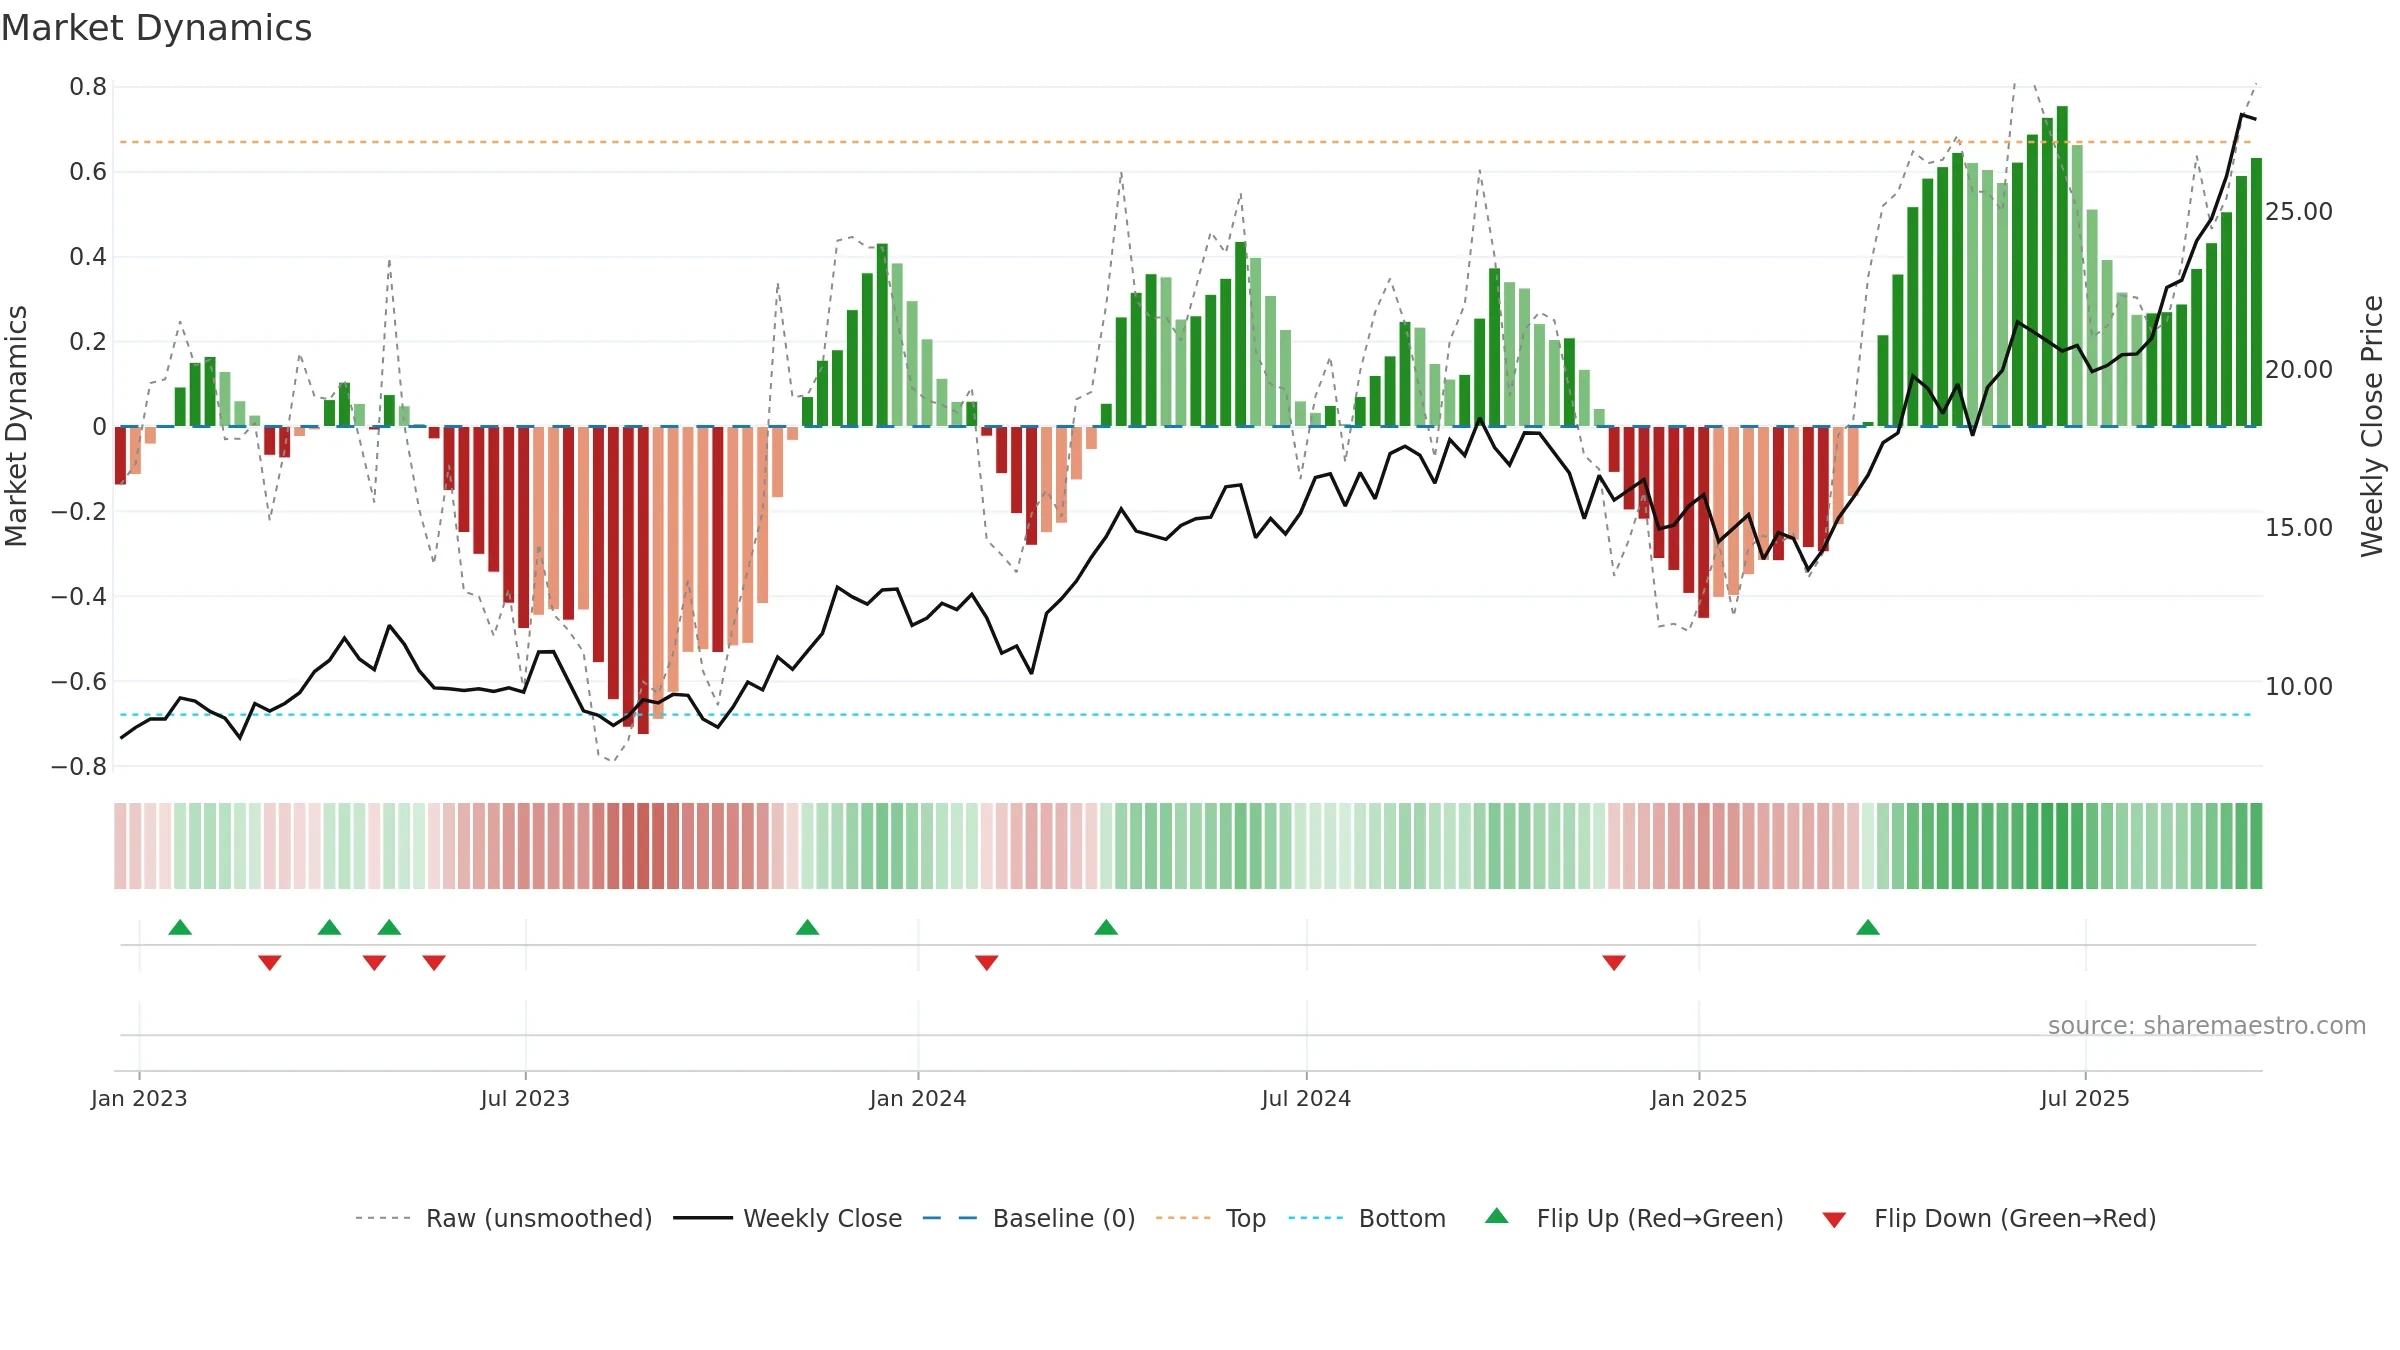Select the Flip Up marker in March 2025
2400x1350 pixels.
[1868, 927]
